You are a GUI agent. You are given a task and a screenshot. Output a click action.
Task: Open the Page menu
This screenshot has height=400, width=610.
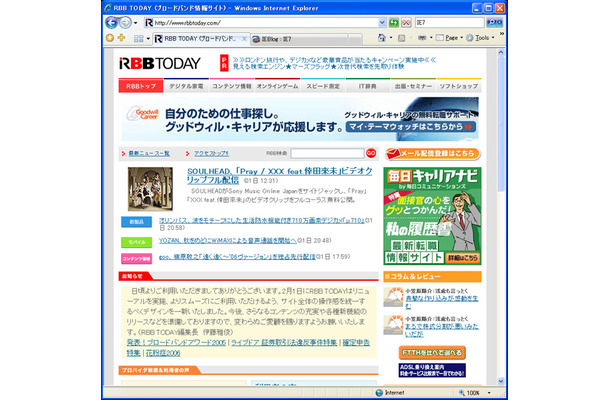(x=449, y=38)
